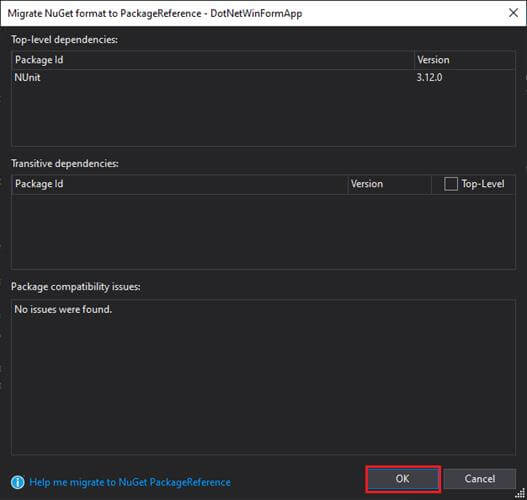Confirm migration with the OK button
The image size is (527, 500).
coord(403,479)
